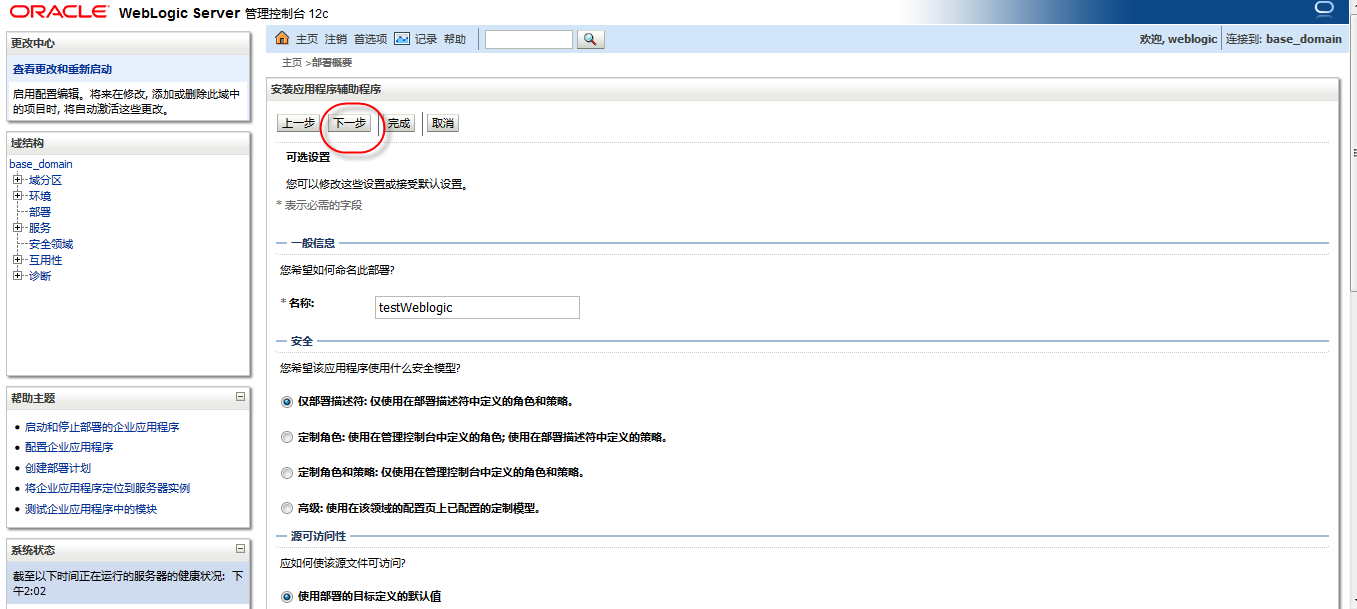Open 查看更改和重新启动 link

tap(62, 69)
